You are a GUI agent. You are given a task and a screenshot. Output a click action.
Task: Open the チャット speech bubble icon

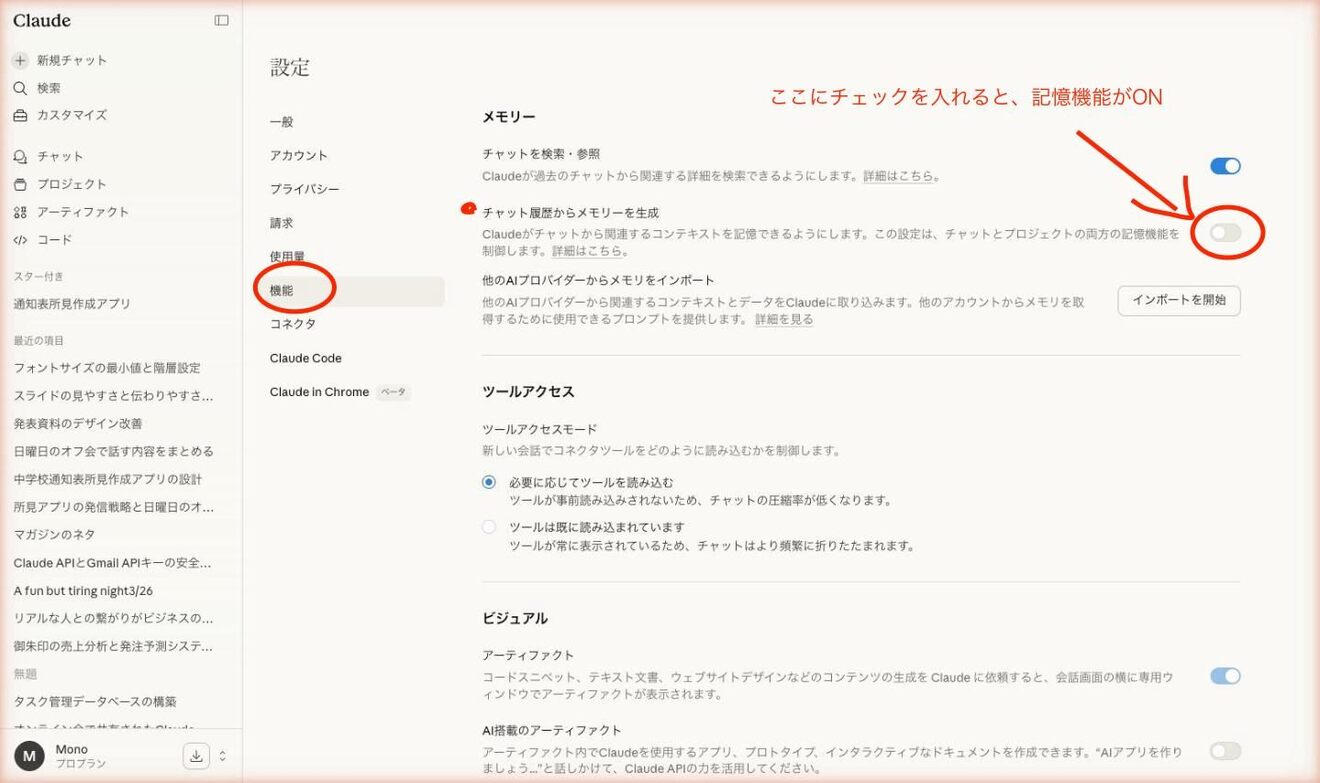point(20,157)
